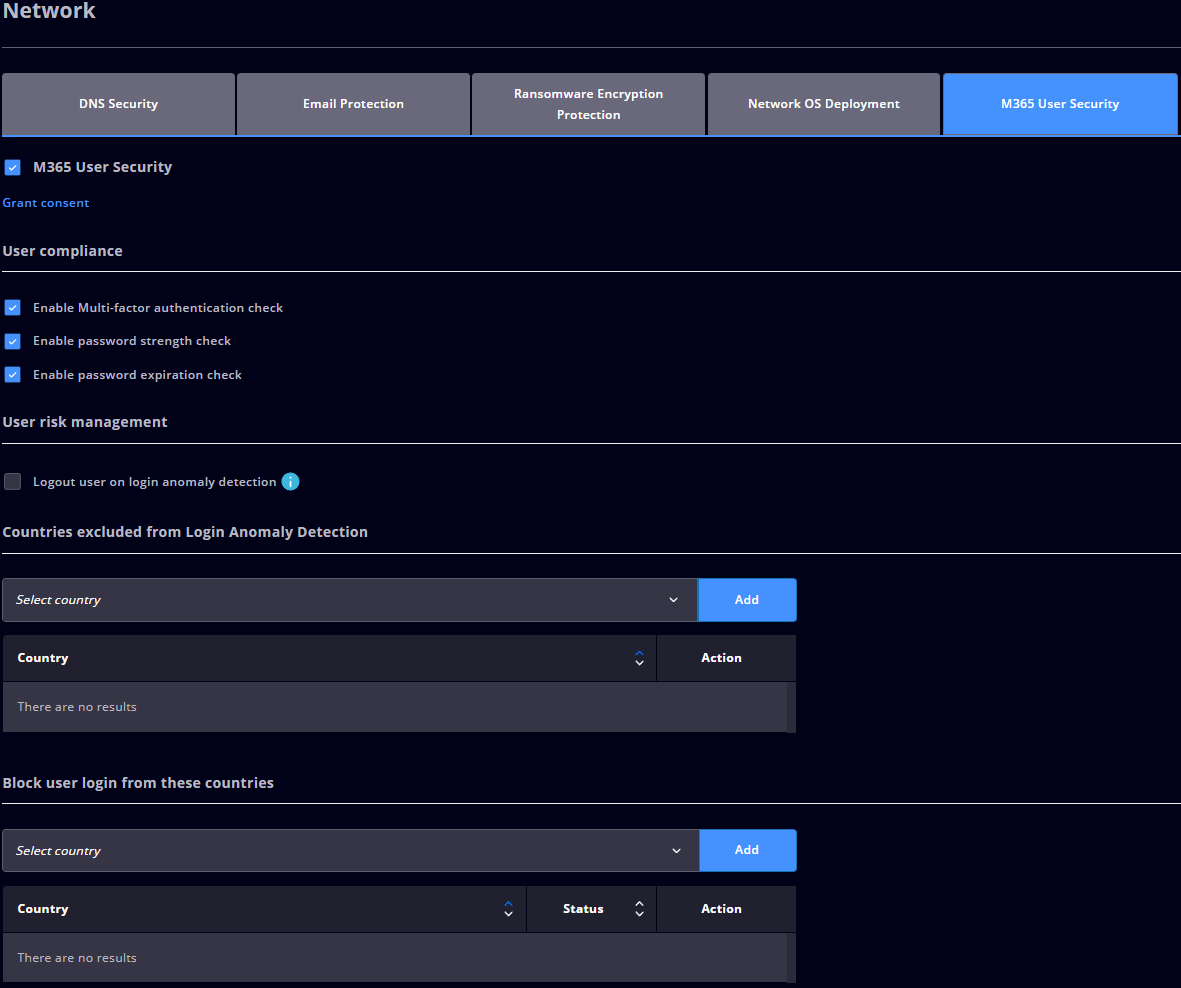1181x988 pixels.
Task: Open Ransomware Encryption Protection tab
Action: click(588, 104)
